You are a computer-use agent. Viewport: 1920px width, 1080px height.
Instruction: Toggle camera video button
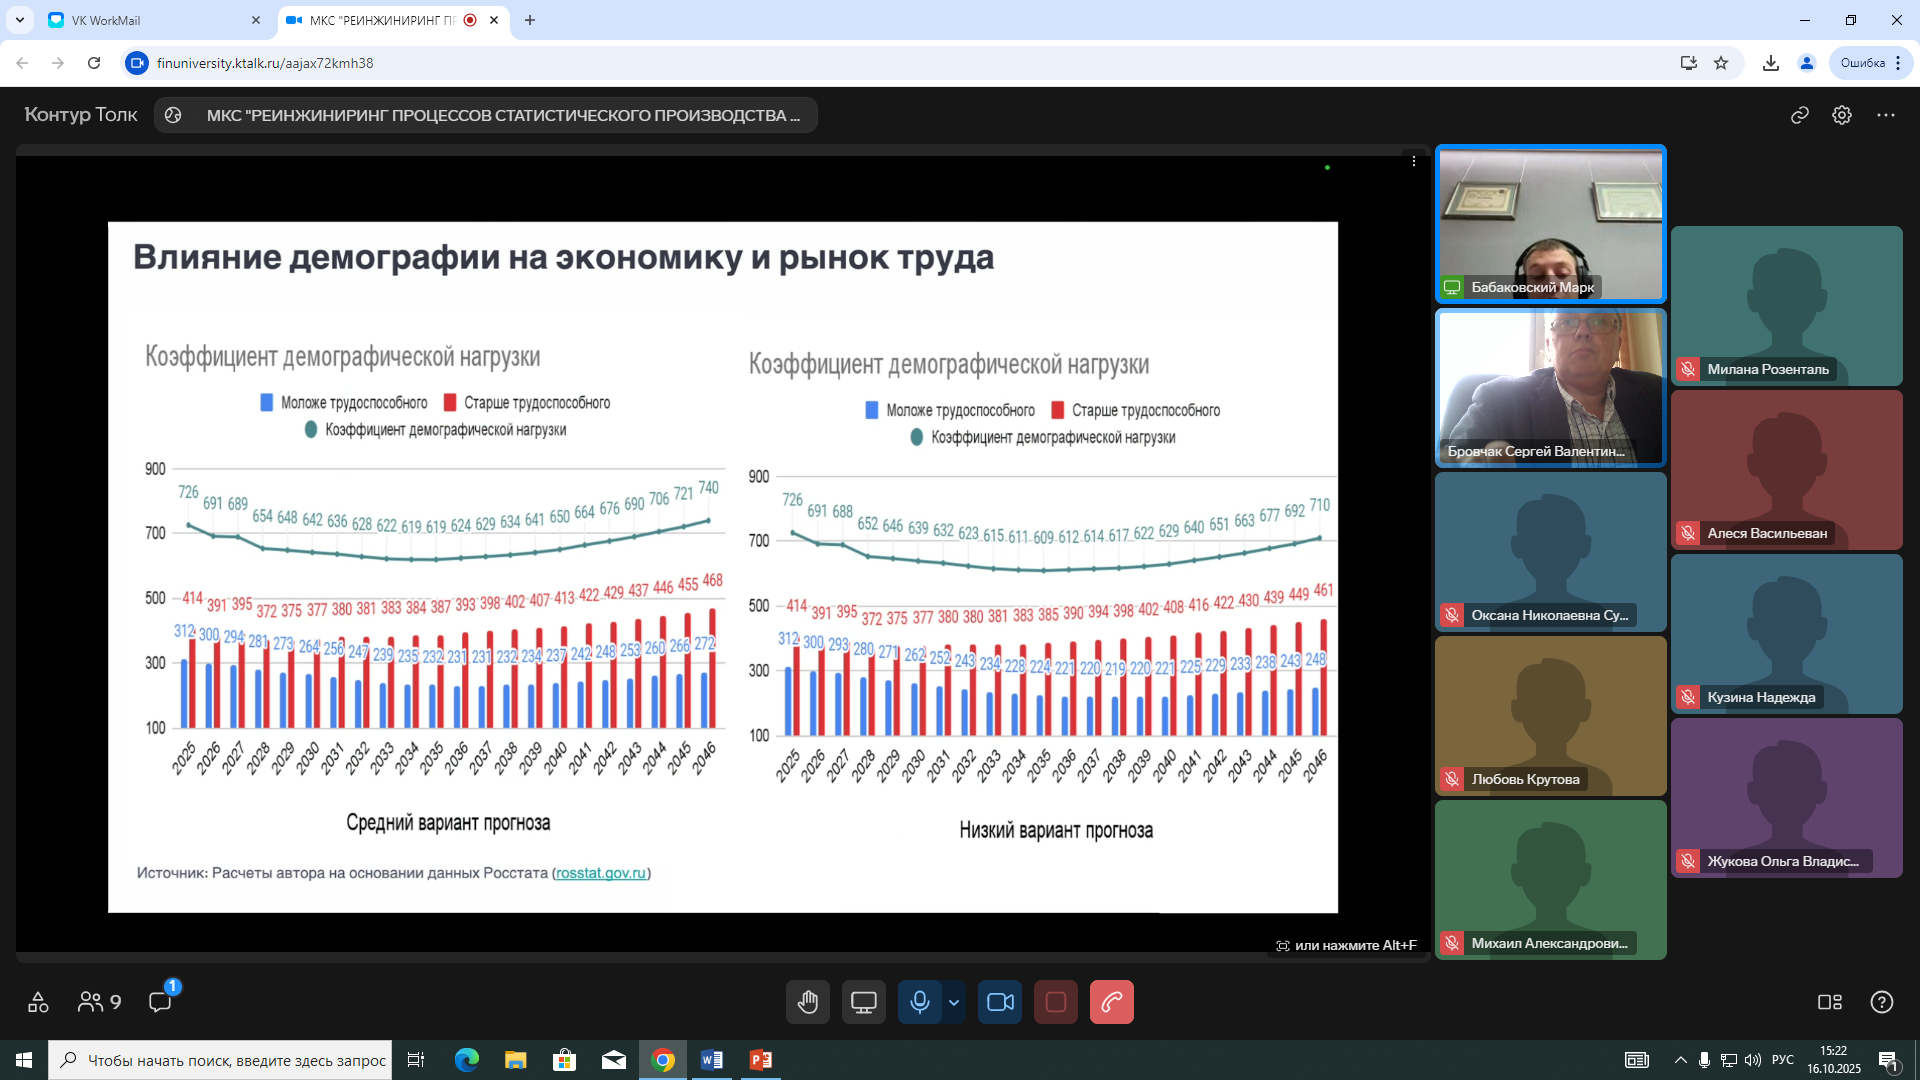[1000, 1002]
